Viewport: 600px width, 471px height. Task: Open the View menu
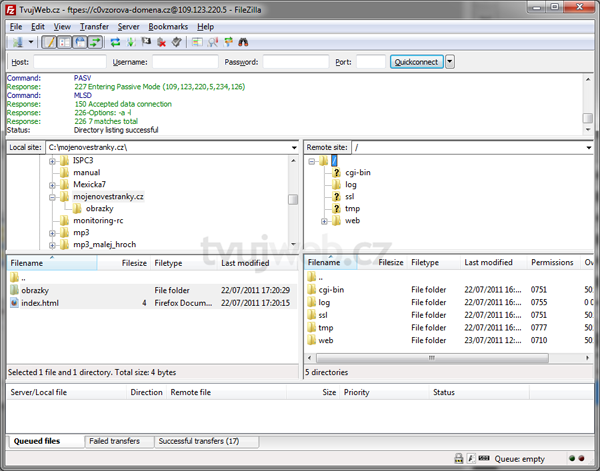[62, 27]
